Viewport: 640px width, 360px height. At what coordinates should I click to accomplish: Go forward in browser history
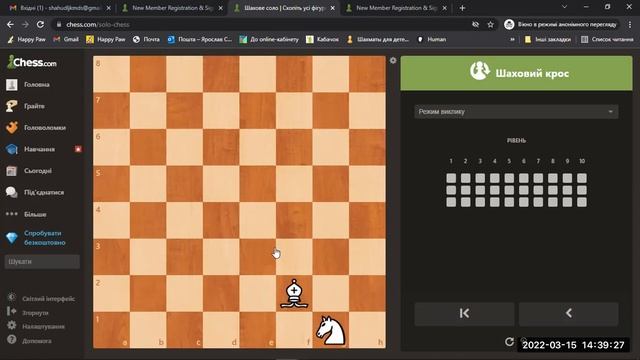tap(25, 24)
